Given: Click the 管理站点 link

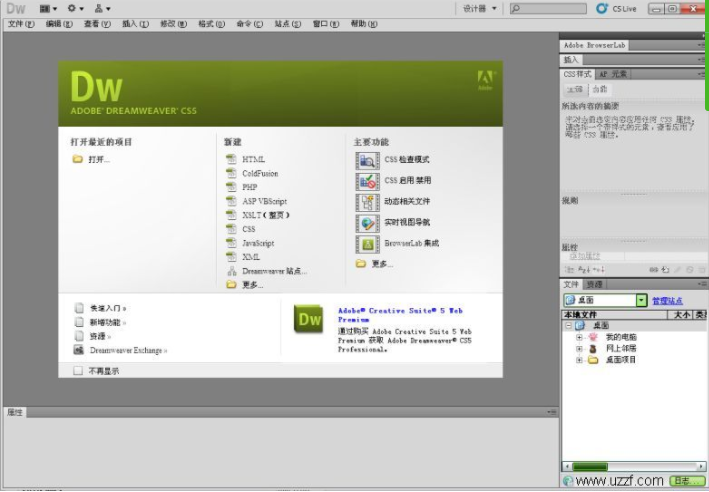Looking at the screenshot, I should [667, 300].
